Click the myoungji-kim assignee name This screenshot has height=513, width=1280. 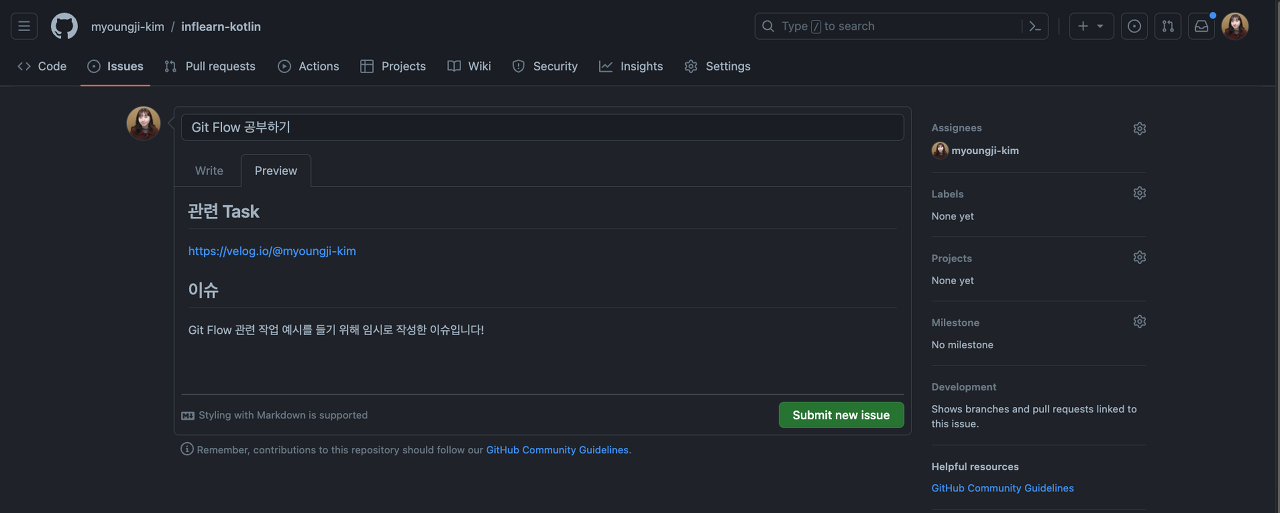(985, 150)
